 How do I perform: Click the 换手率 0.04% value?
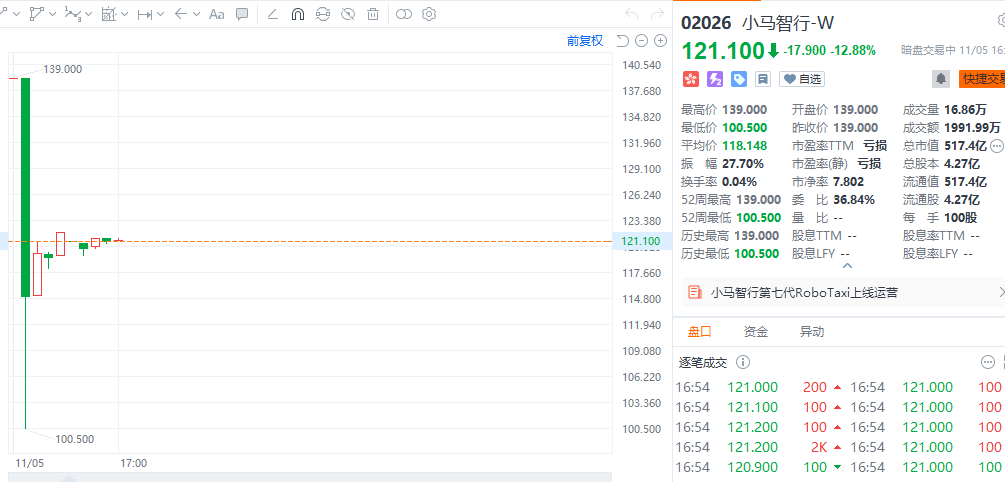[x=740, y=181]
